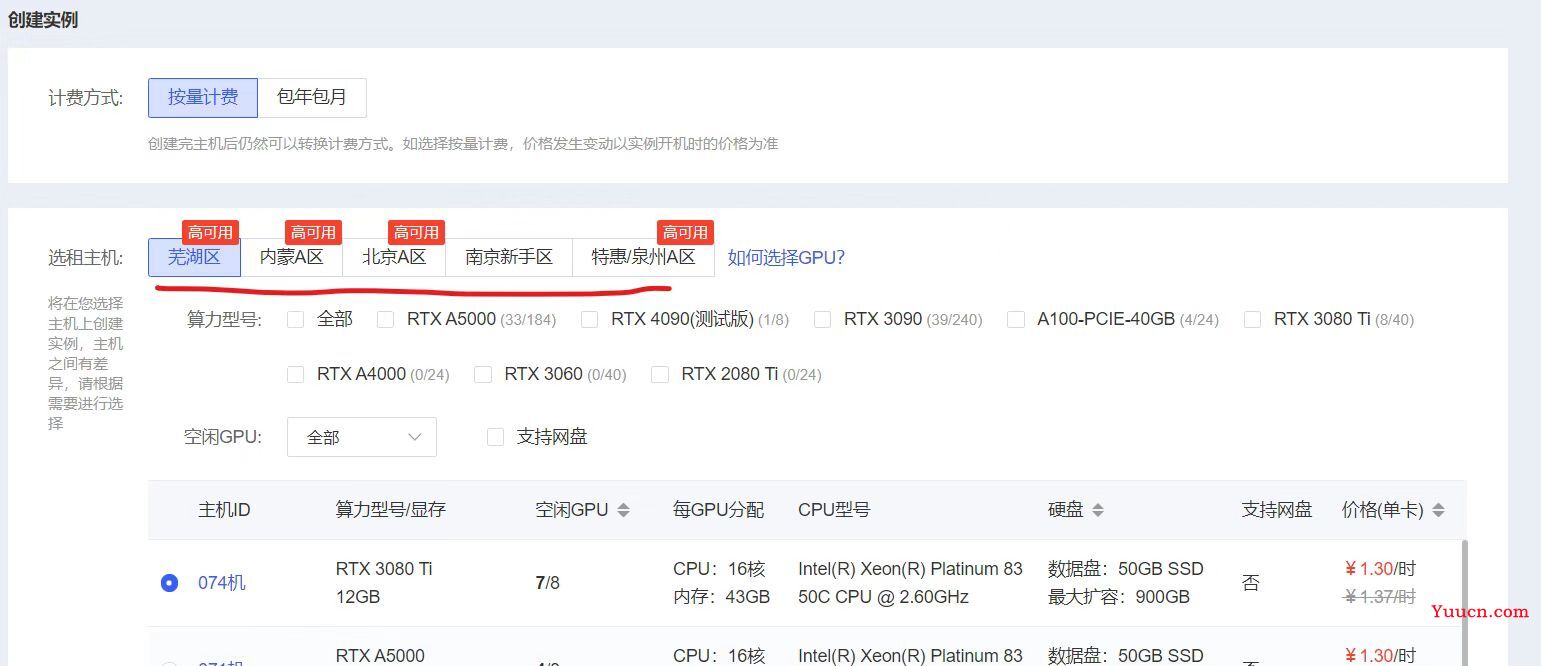Sort table by 价格(单卡) column arrows
1541x666 pixels.
coord(1438,510)
